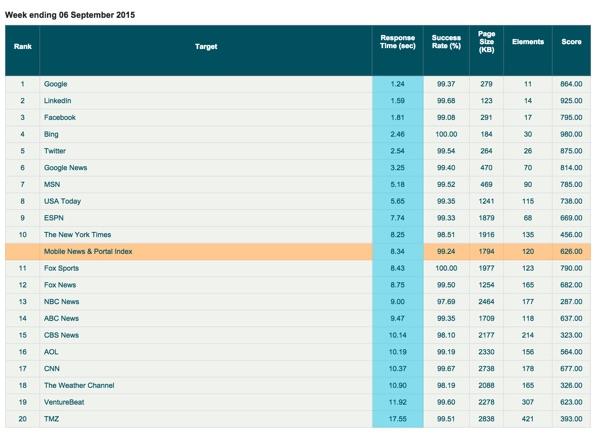600x436 pixels.
Task: Click rank number 13
Action: (23, 302)
